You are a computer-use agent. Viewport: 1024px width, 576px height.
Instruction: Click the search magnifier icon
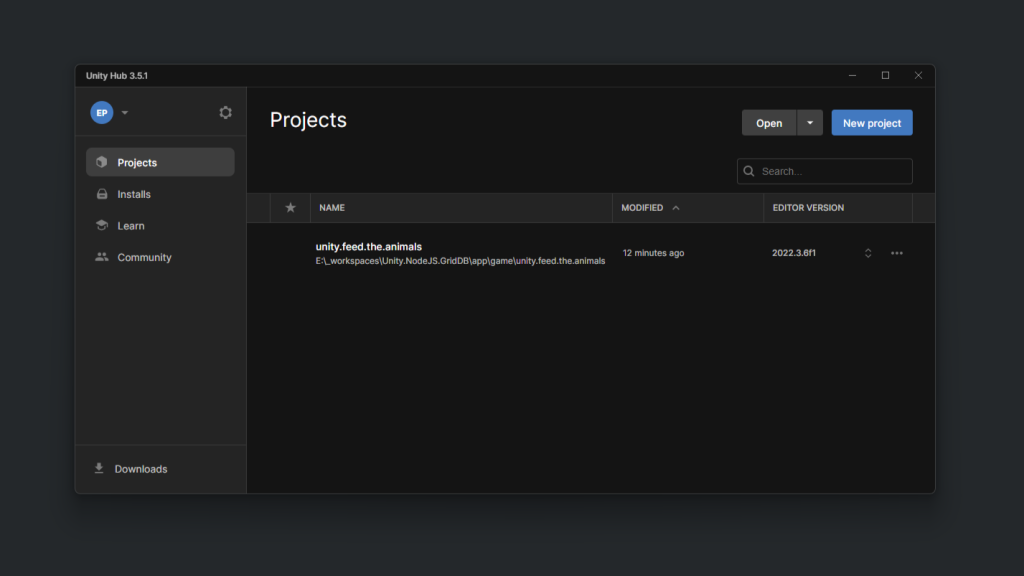tap(748, 171)
